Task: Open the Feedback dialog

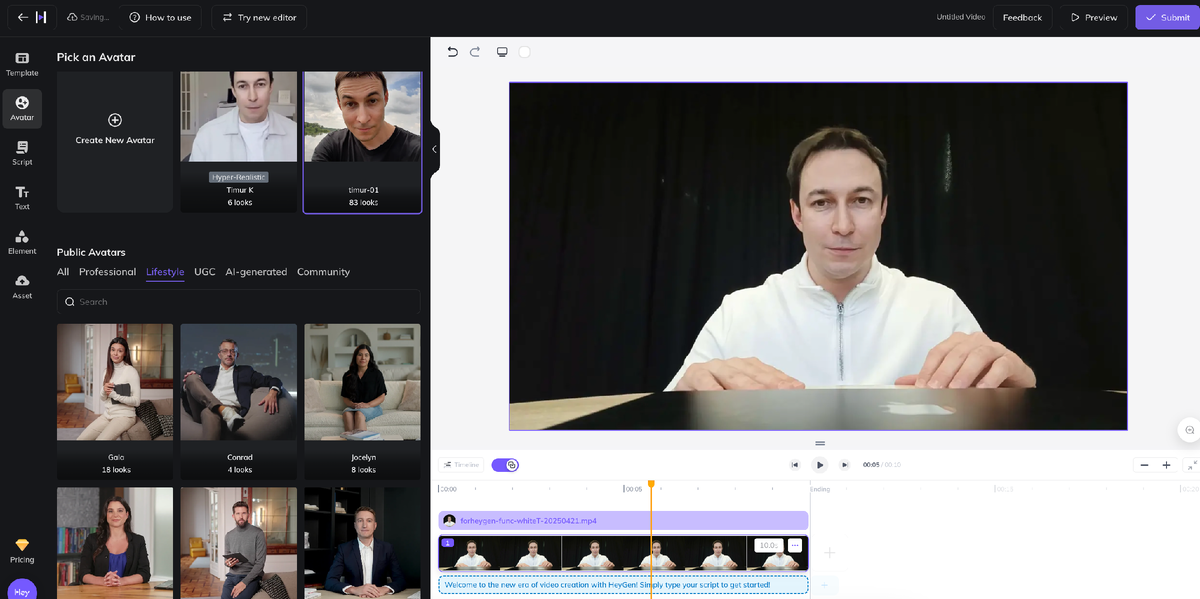Action: point(1022,17)
